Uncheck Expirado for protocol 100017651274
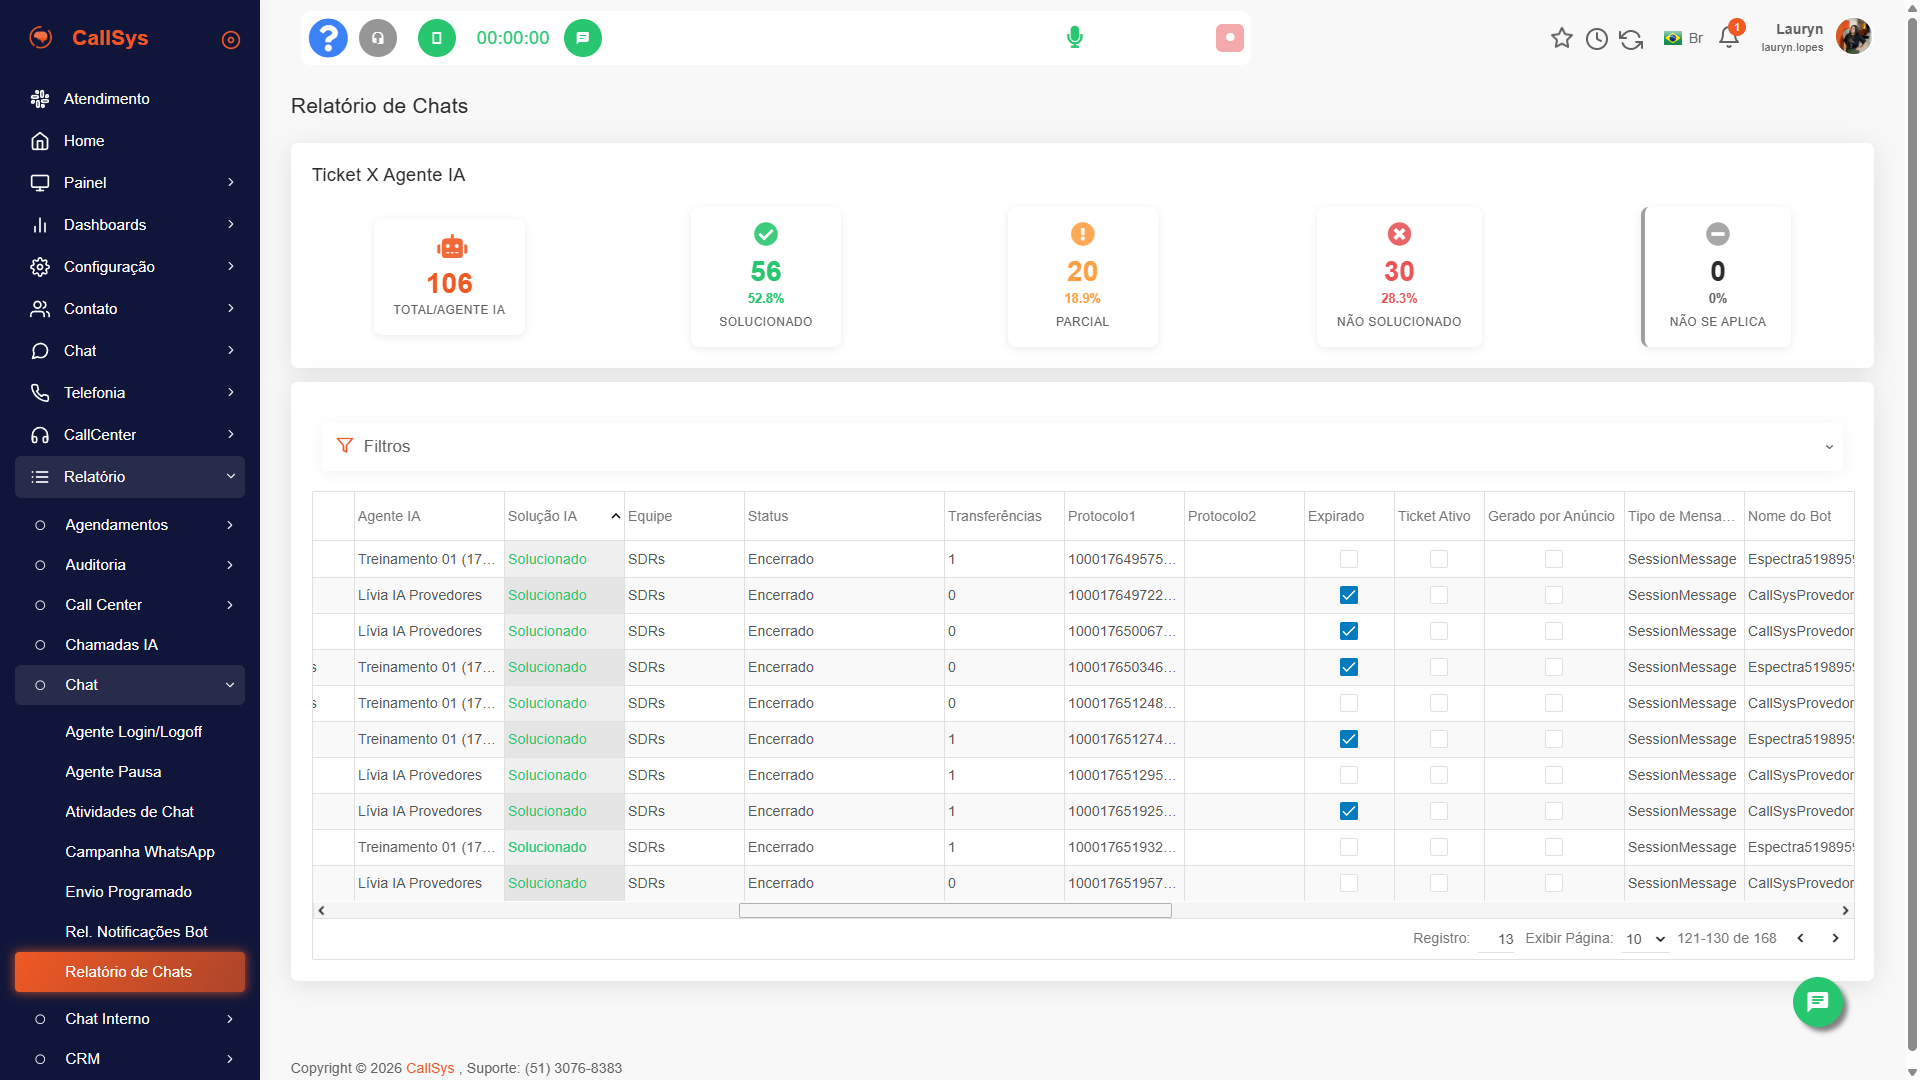 (1349, 739)
